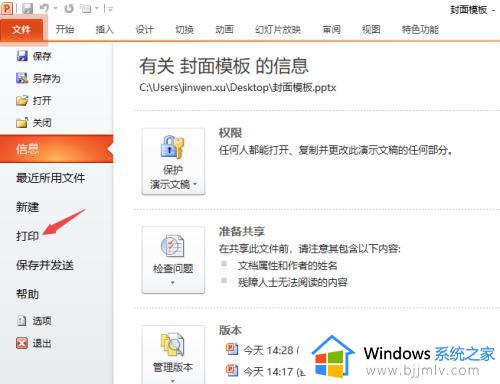
Task: Click the 检查问题 button
Action: coord(173,260)
